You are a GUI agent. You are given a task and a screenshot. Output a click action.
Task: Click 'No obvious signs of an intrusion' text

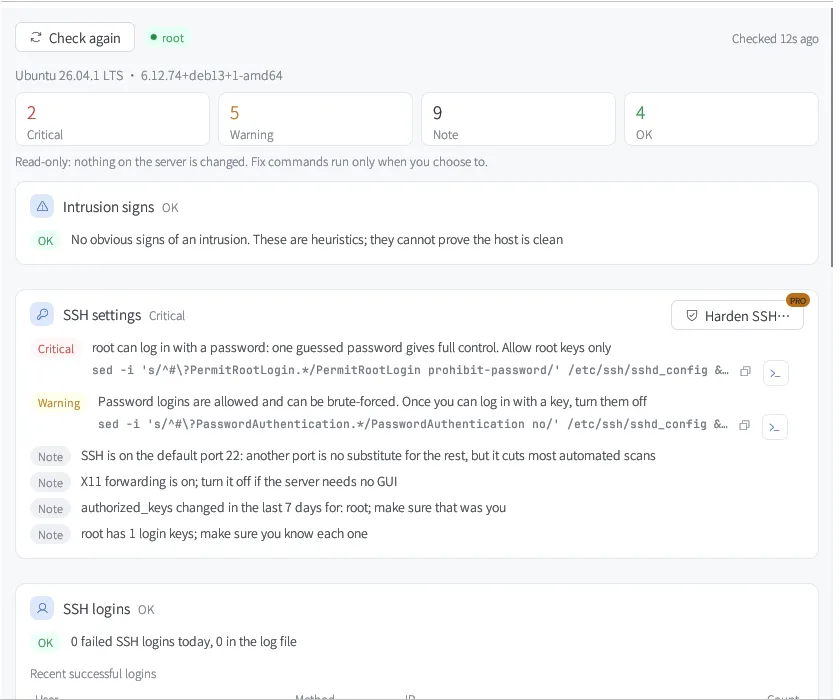point(317,240)
